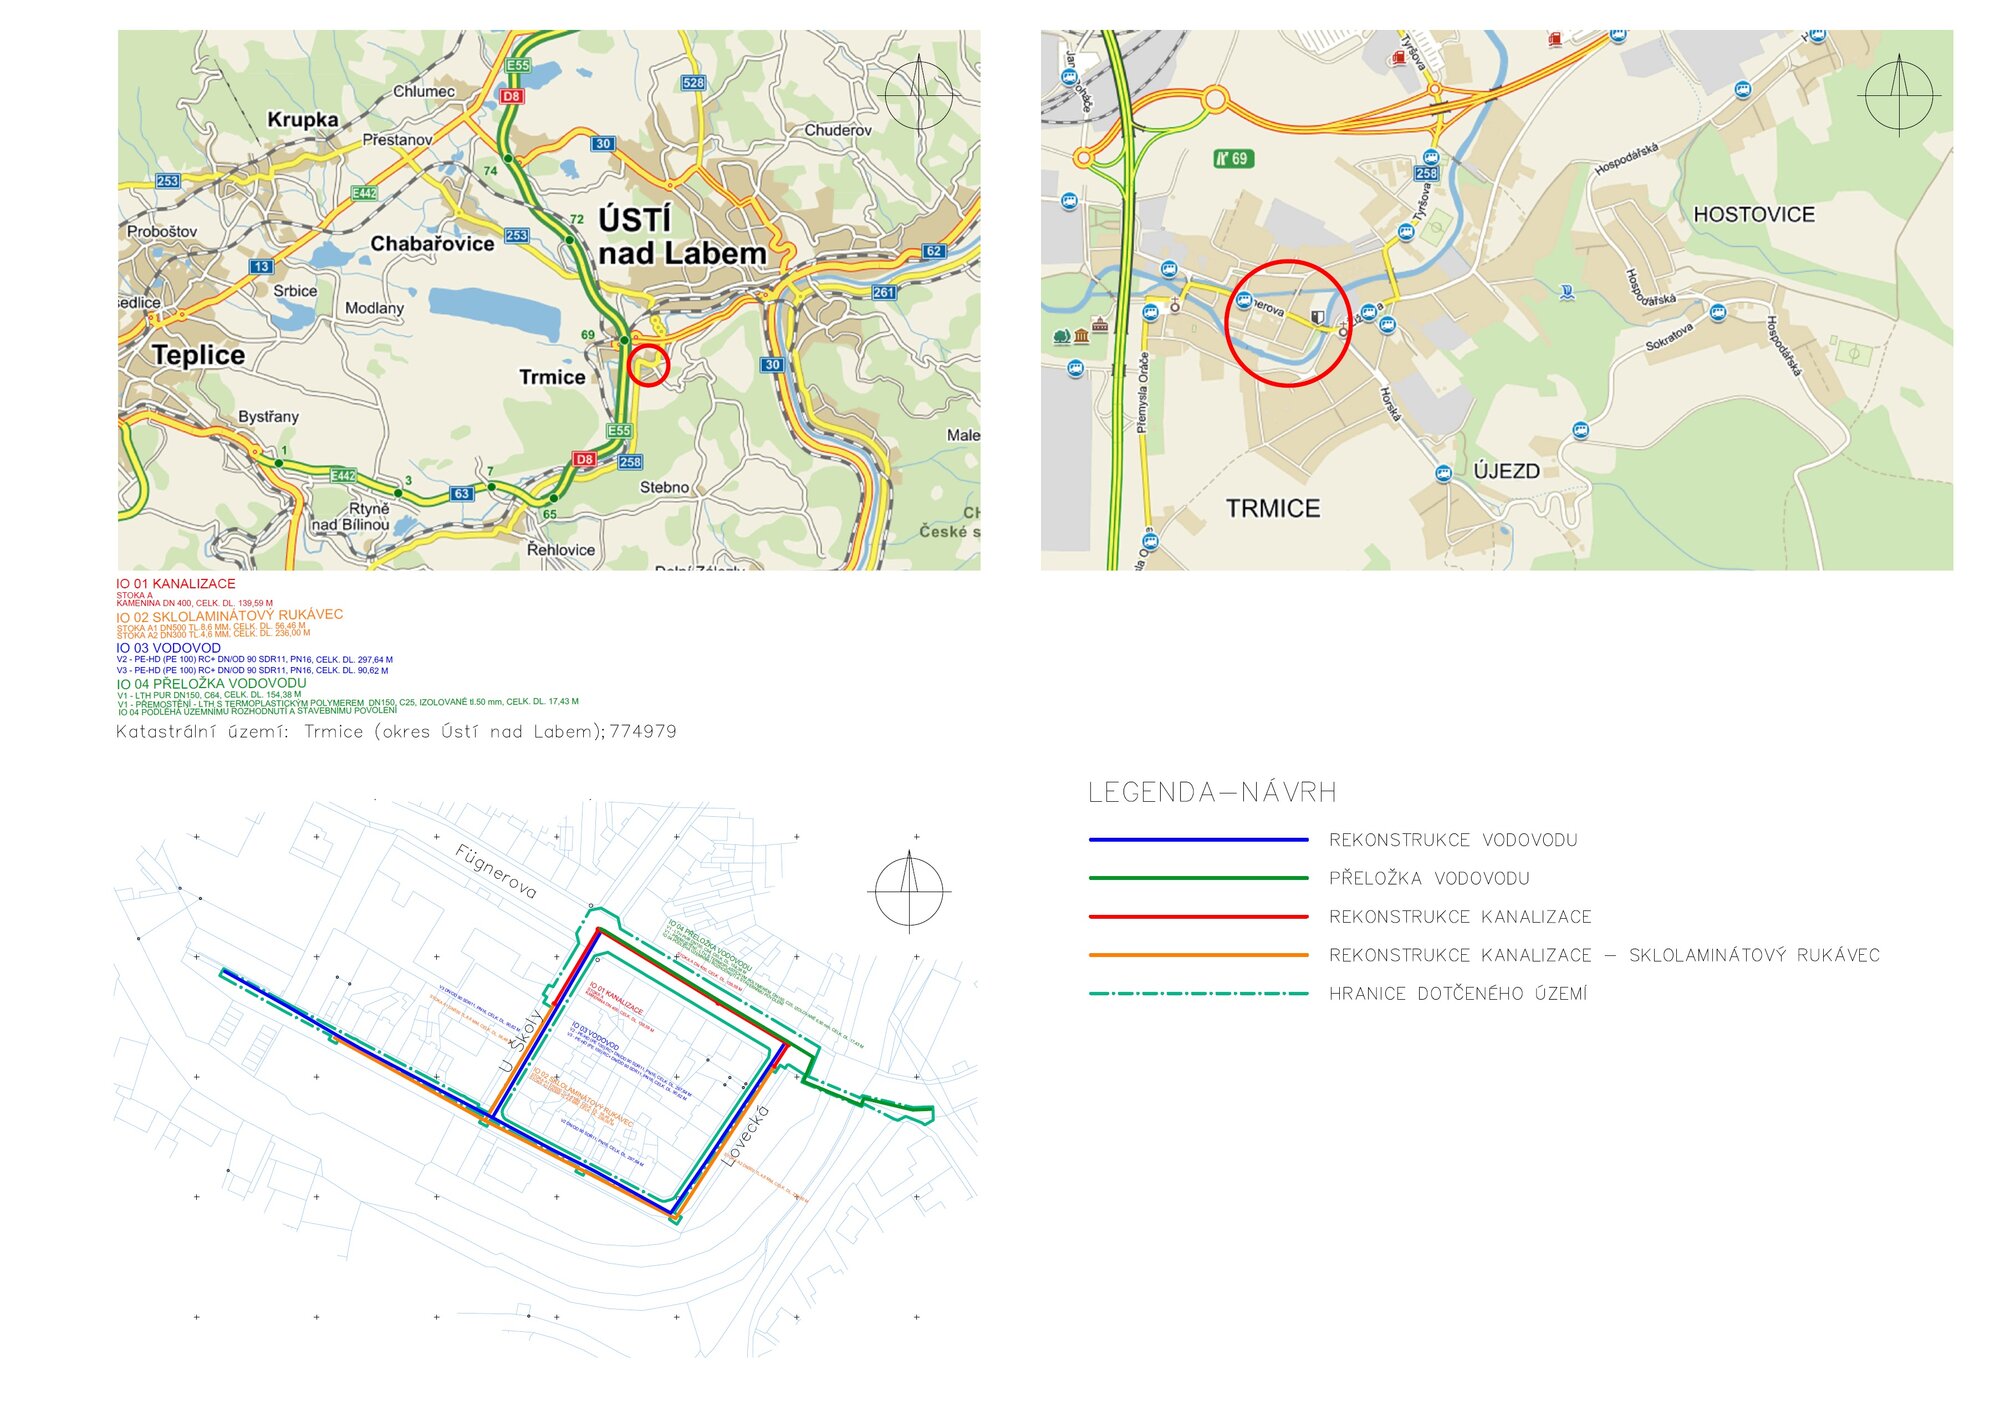The image size is (2000, 1415).
Task: Click the blue 258 shield on the Trmice detail map
Action: pos(1426,173)
